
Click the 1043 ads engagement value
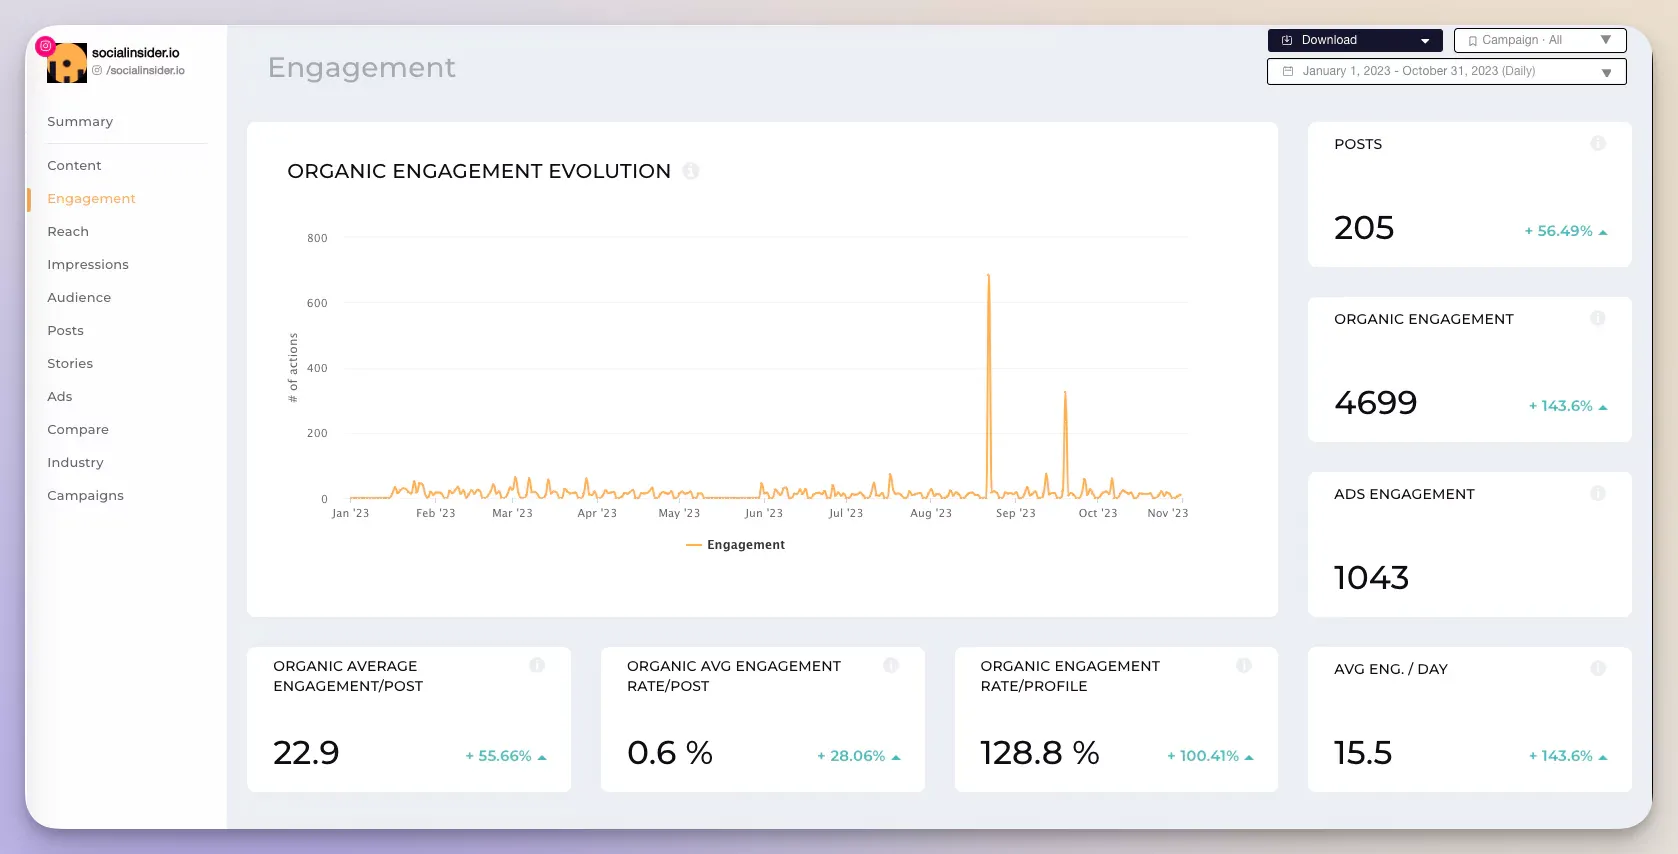coord(1372,579)
